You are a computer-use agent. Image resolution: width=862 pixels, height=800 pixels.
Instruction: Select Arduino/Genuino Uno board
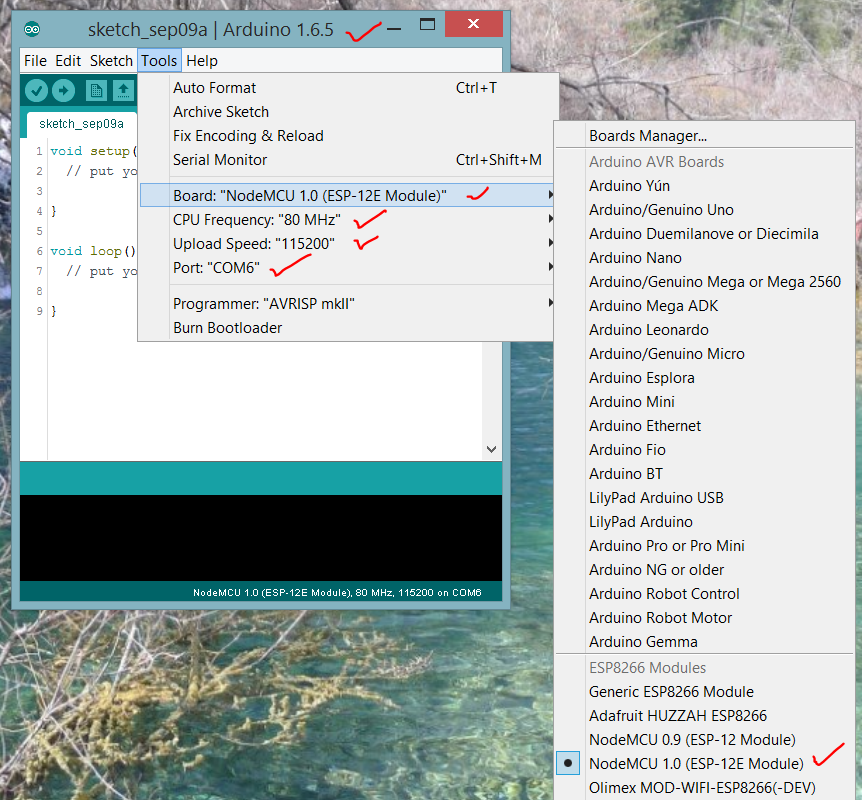[704, 210]
